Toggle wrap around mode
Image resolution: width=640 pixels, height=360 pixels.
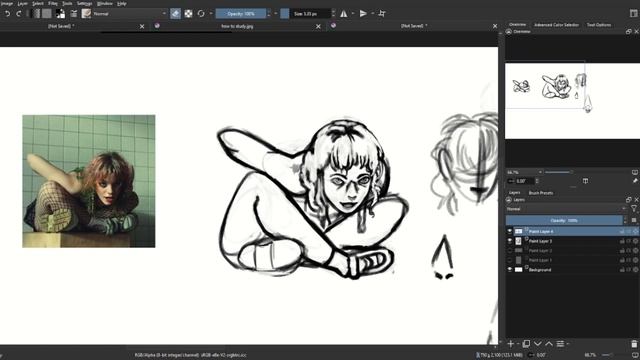382,14
